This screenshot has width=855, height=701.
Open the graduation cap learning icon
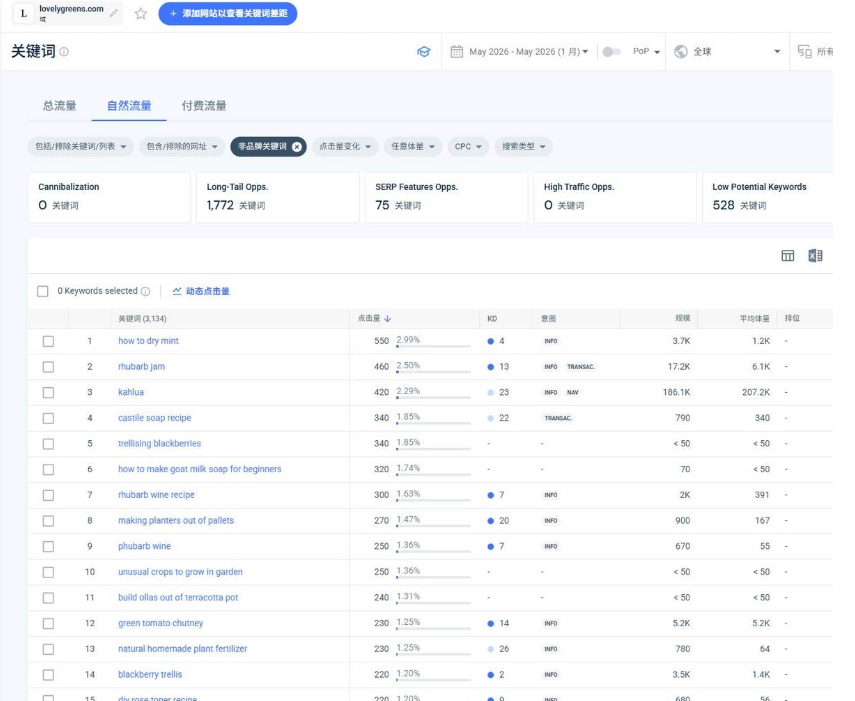(424, 52)
